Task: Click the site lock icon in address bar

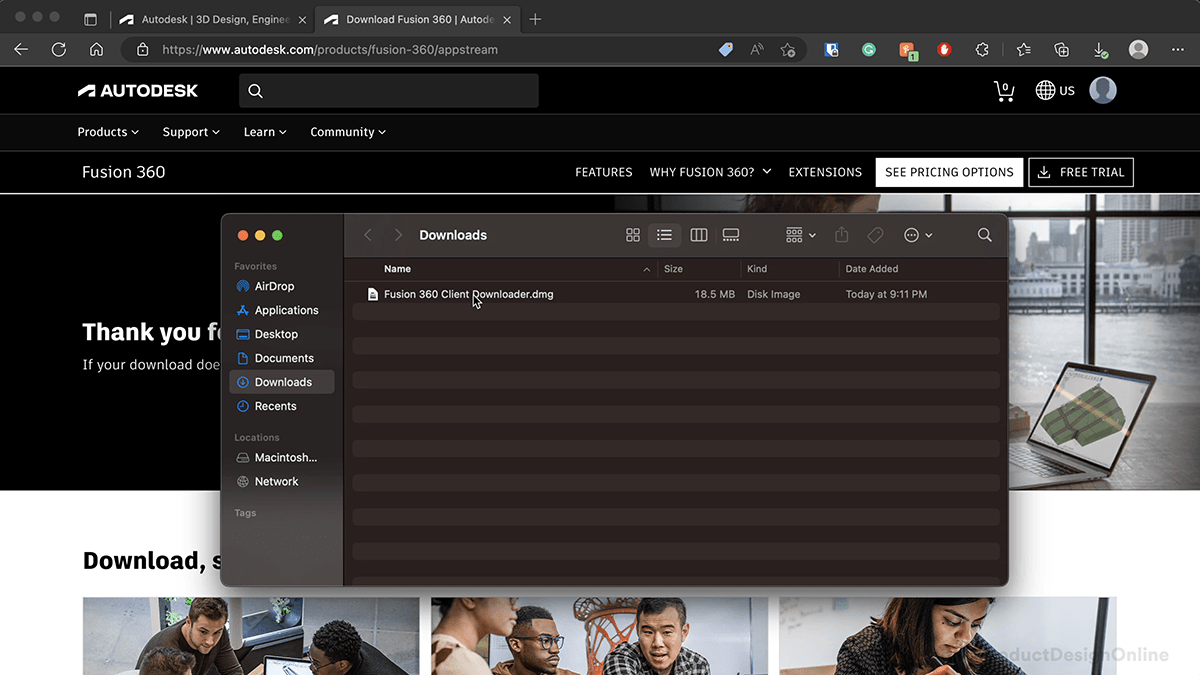Action: point(142,49)
